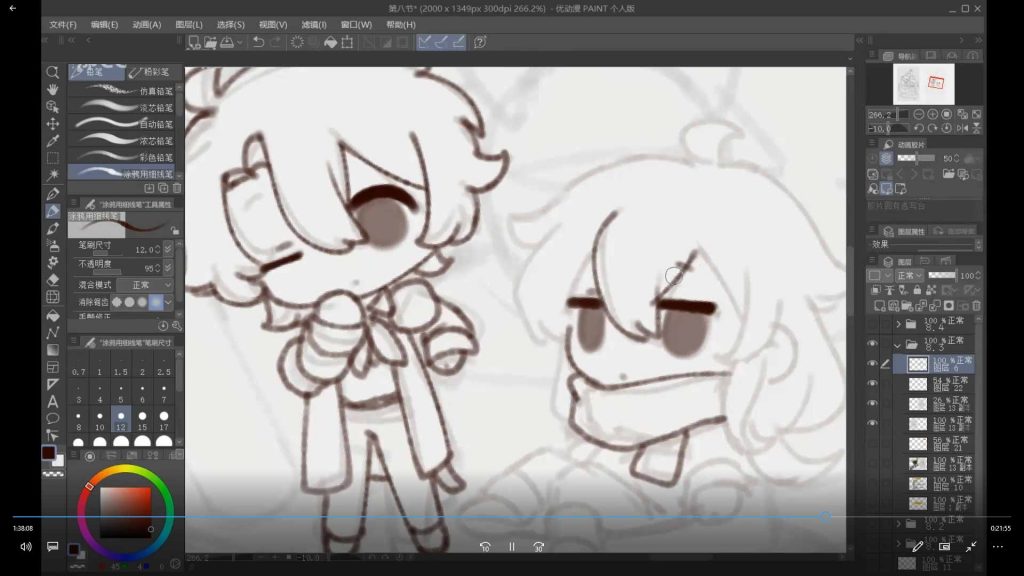The height and width of the screenshot is (576, 1024).
Task: Select the Zoom magnifier tool
Action: [52, 73]
